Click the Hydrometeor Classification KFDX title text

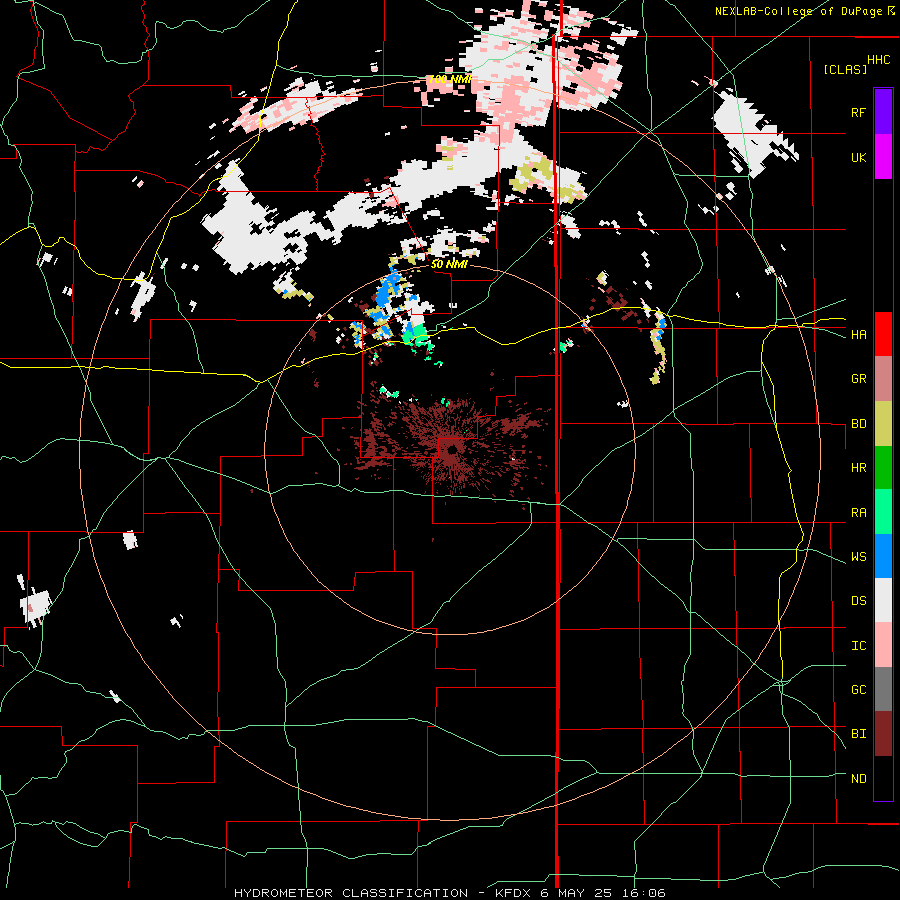pos(449,893)
